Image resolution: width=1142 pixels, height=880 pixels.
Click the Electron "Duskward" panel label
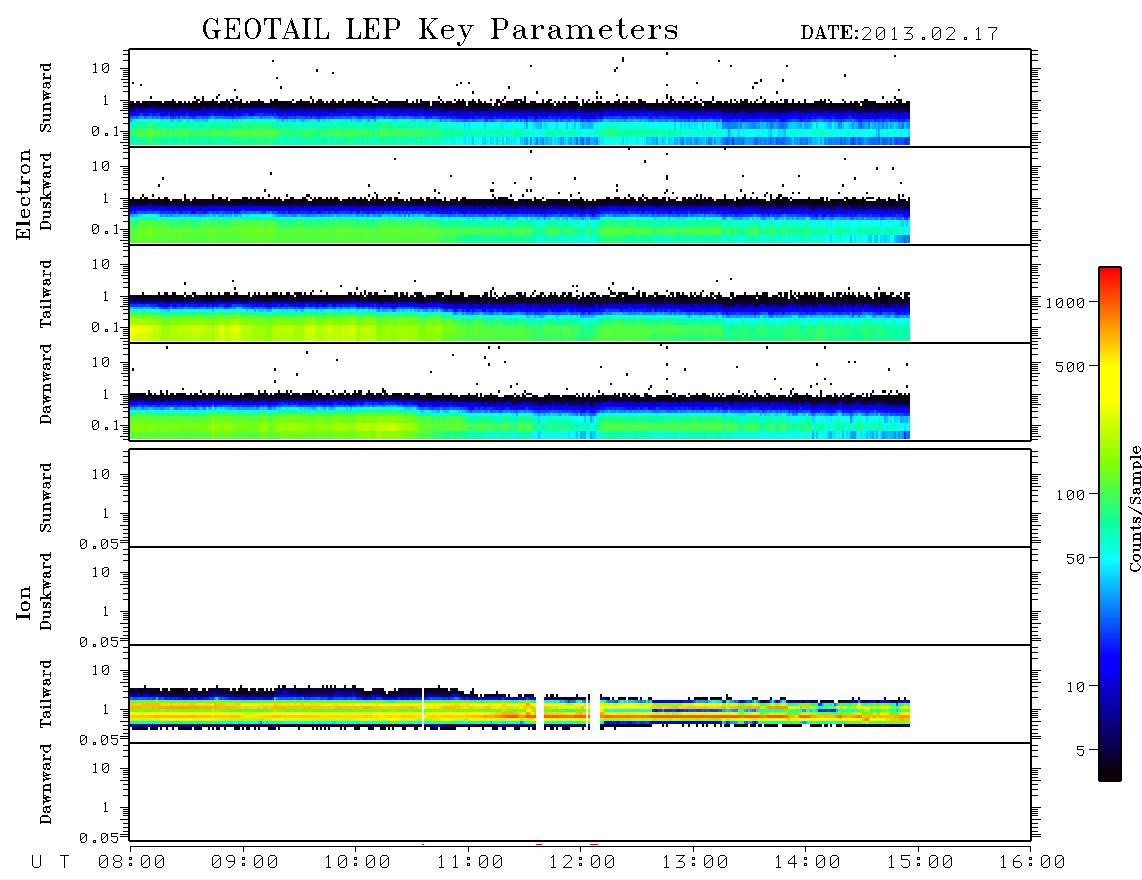(x=46, y=191)
